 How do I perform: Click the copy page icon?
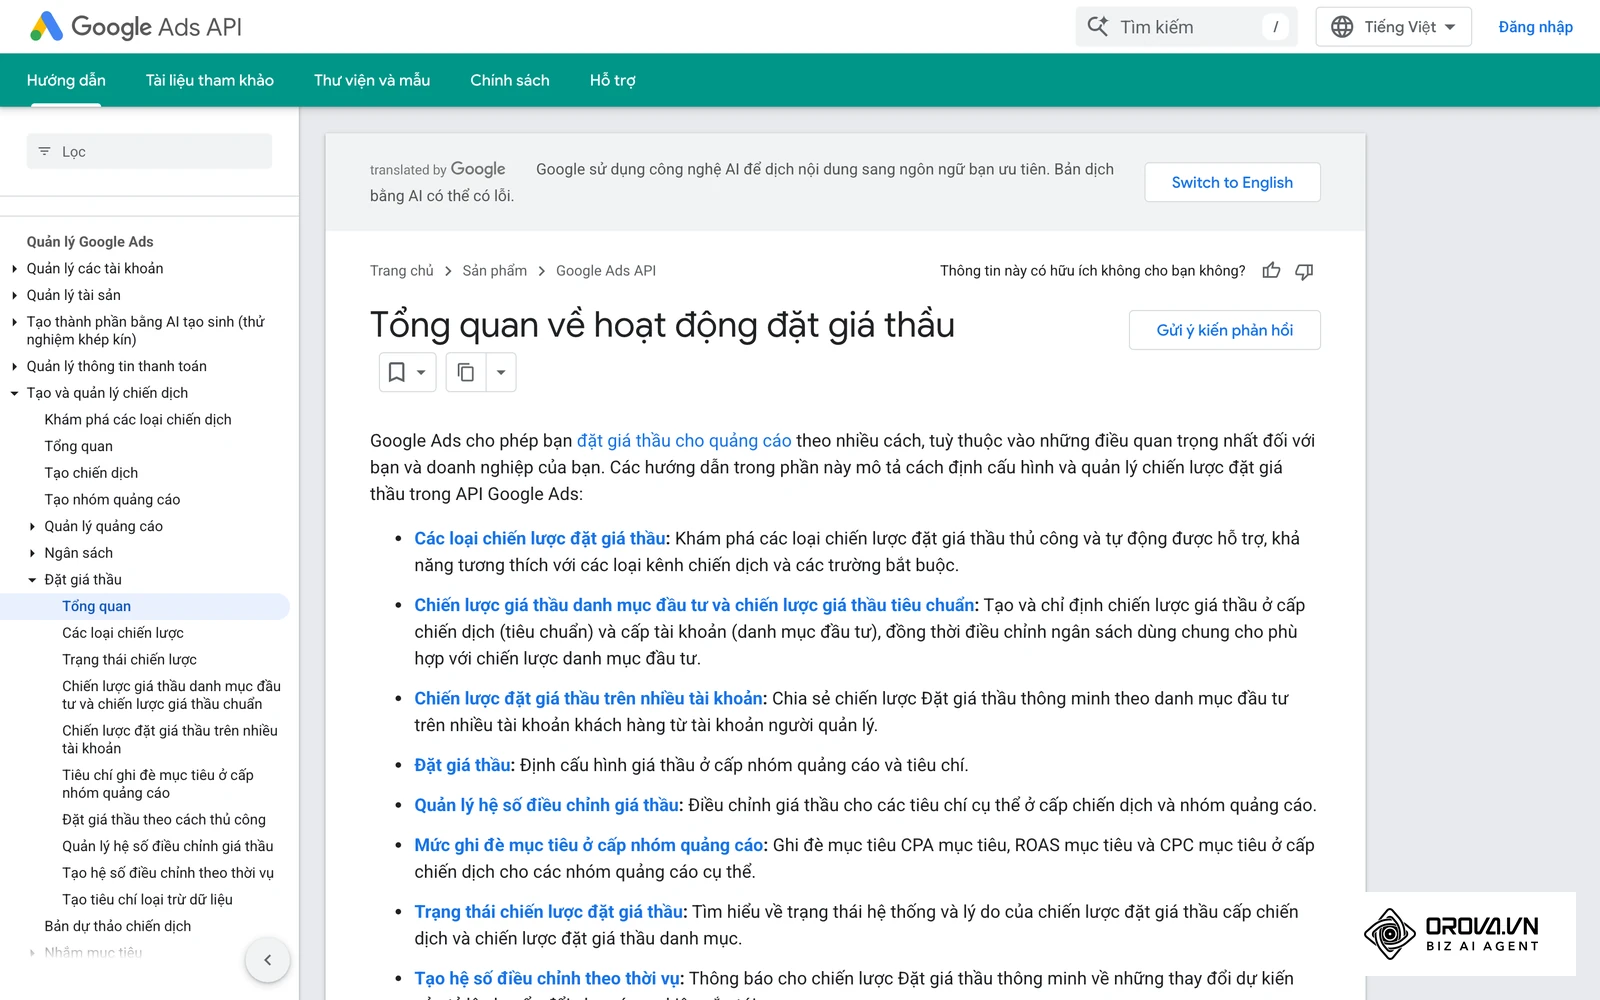click(466, 372)
